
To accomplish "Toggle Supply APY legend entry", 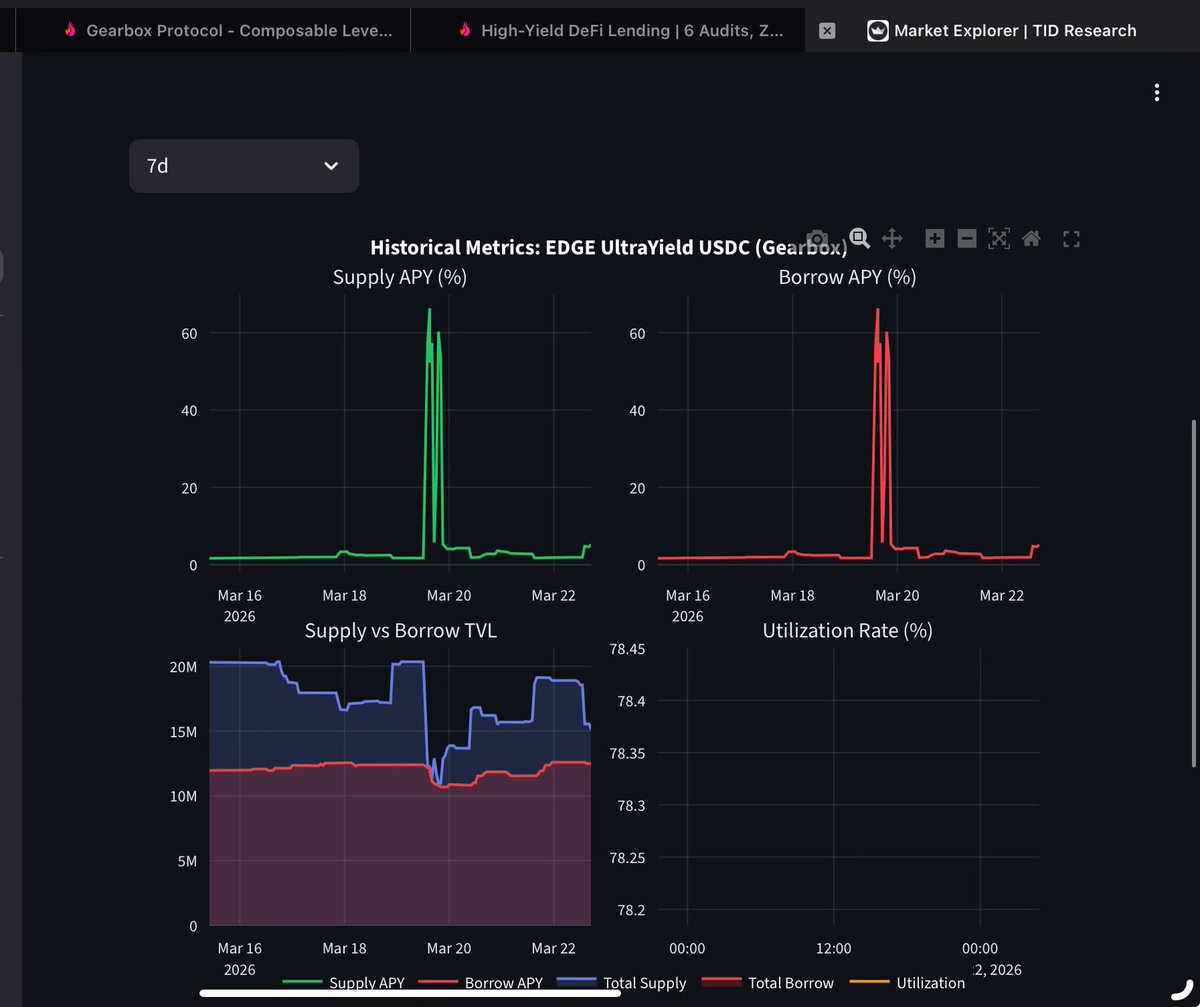I will [344, 983].
